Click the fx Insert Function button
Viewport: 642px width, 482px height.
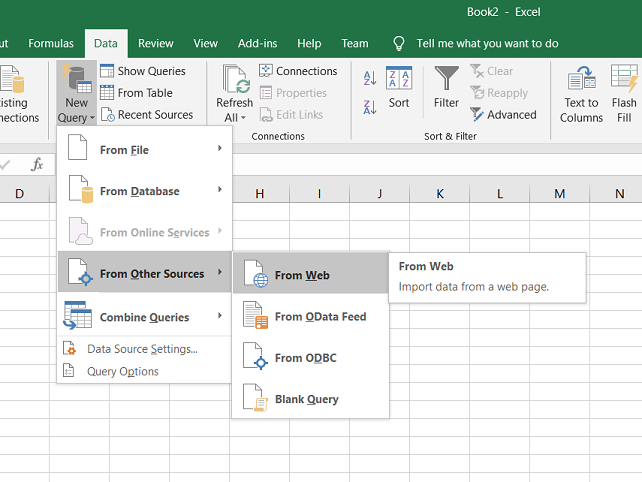click(x=37, y=164)
